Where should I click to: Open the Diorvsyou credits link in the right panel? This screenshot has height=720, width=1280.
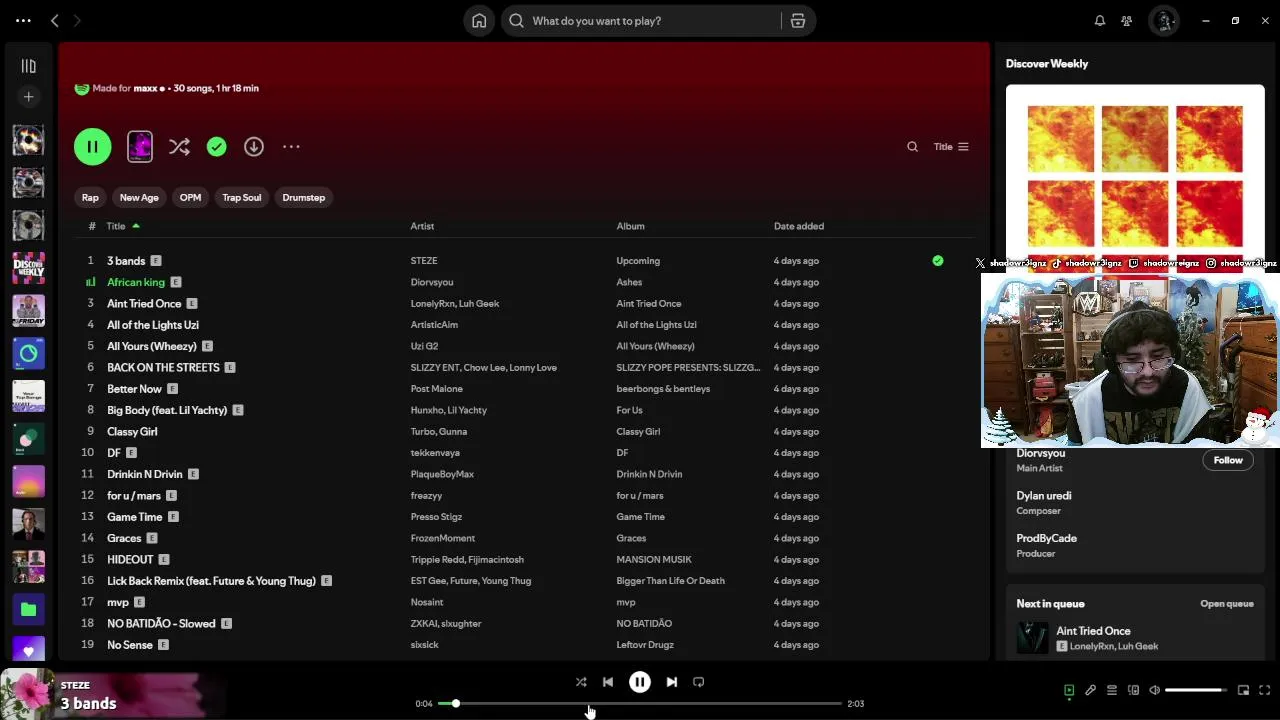(1041, 453)
